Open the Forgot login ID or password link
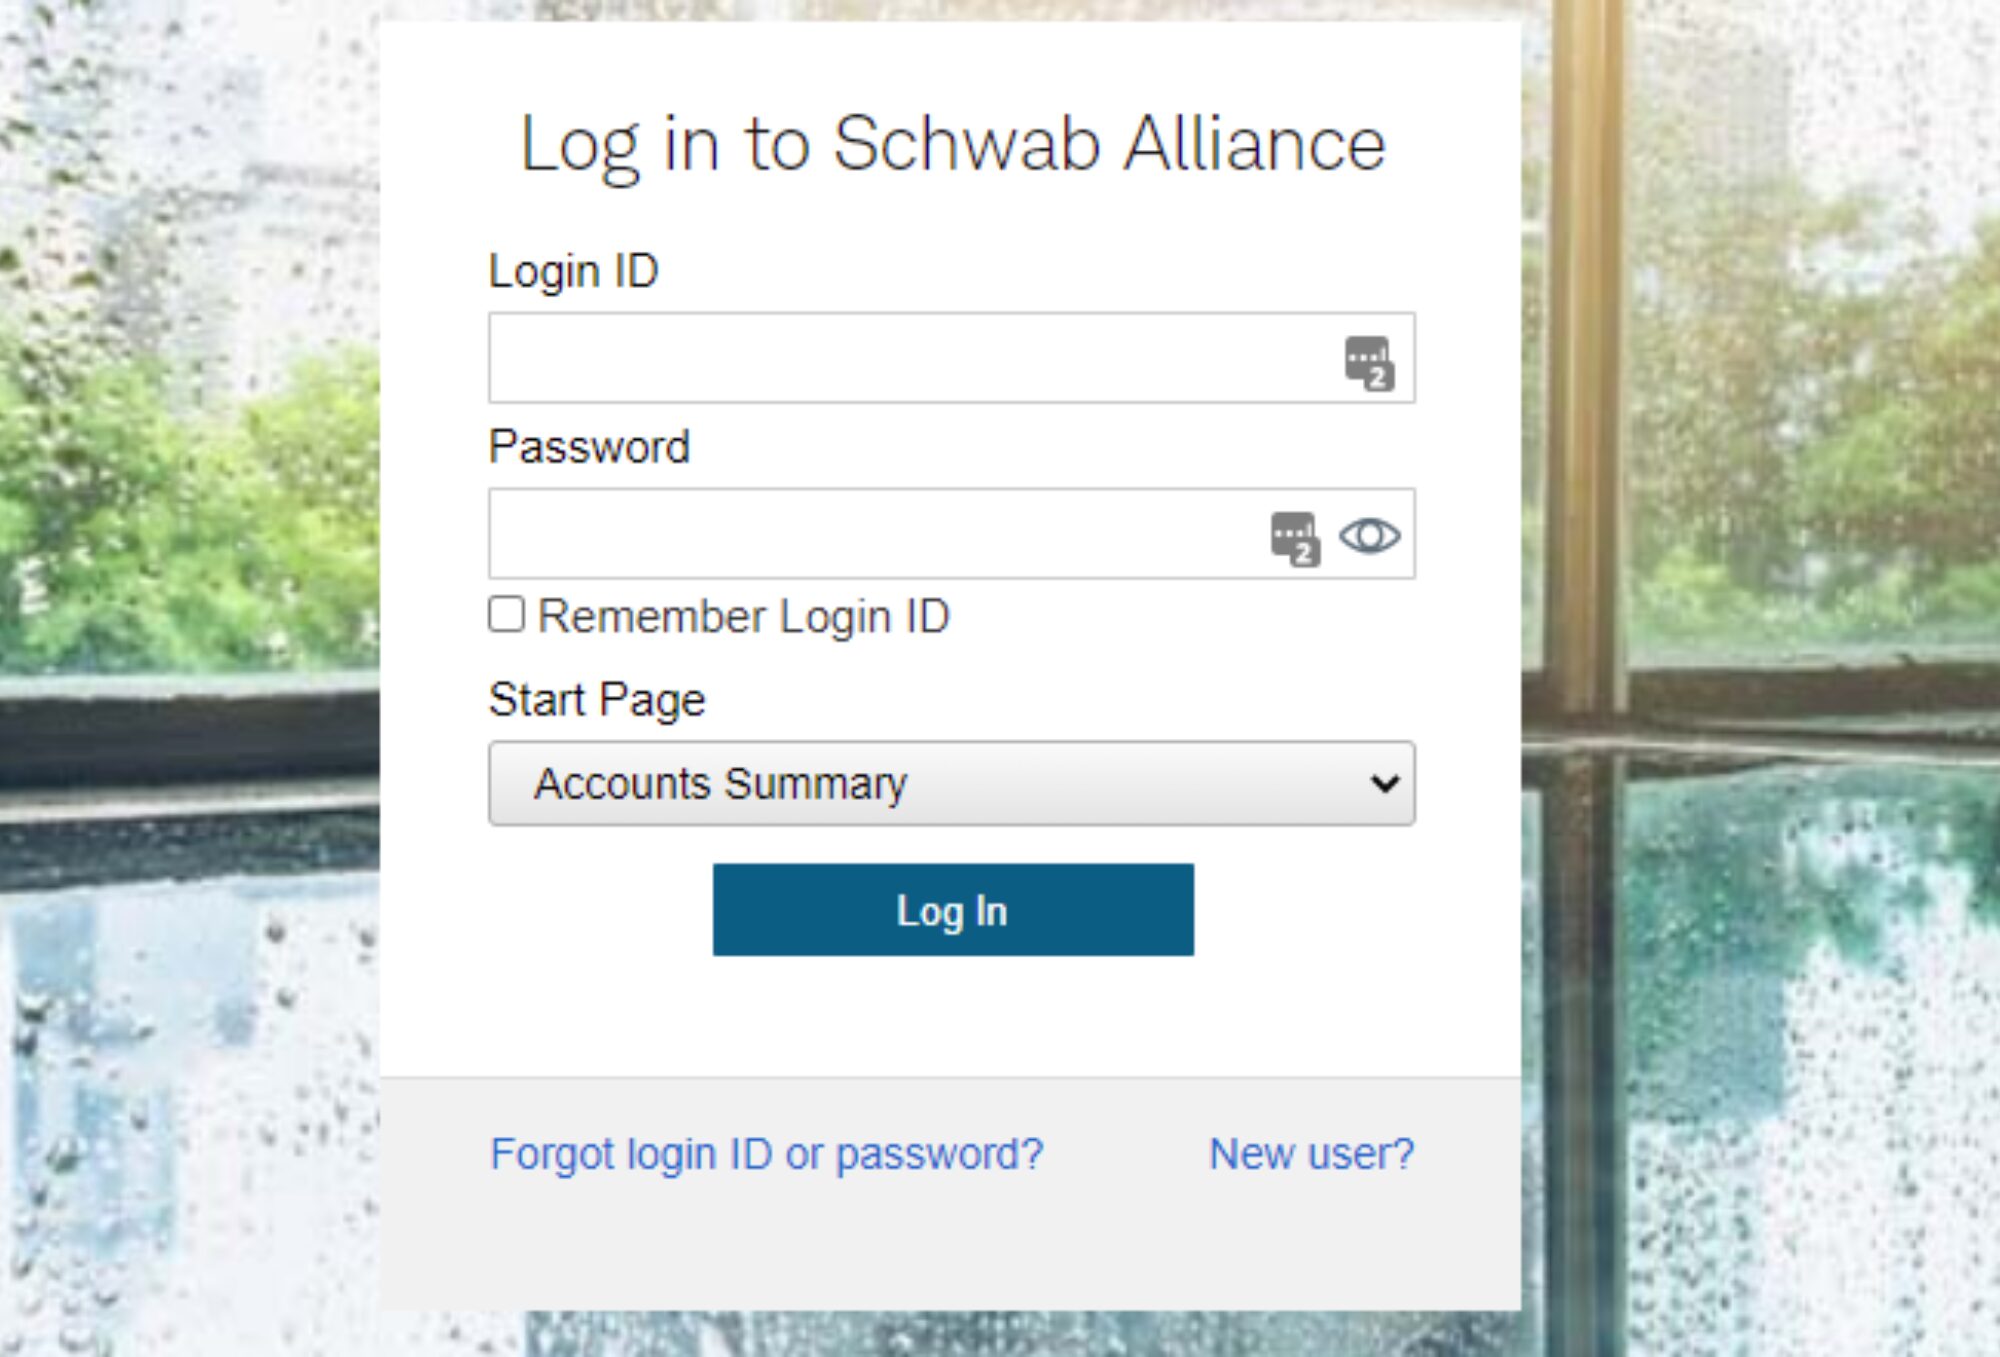Viewport: 2000px width, 1357px height. pos(767,1154)
